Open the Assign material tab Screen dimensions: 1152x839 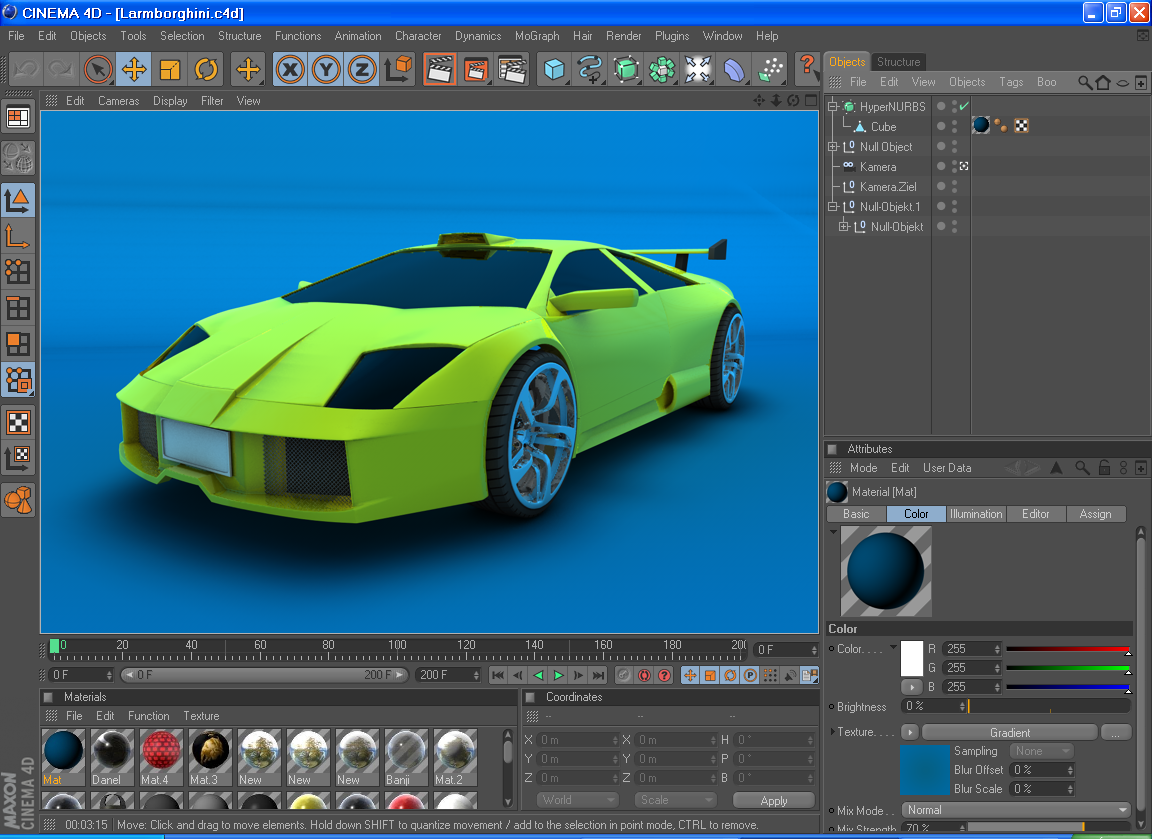(1095, 514)
